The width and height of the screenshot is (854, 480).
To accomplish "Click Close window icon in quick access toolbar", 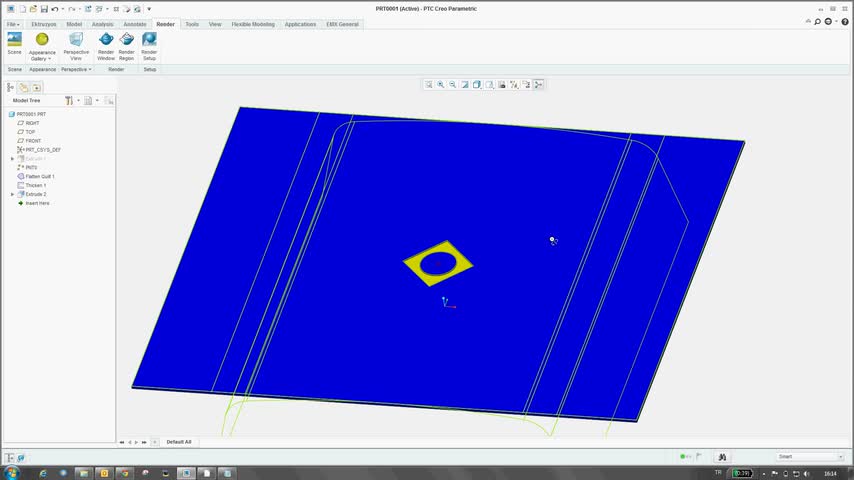I will click(x=116, y=9).
